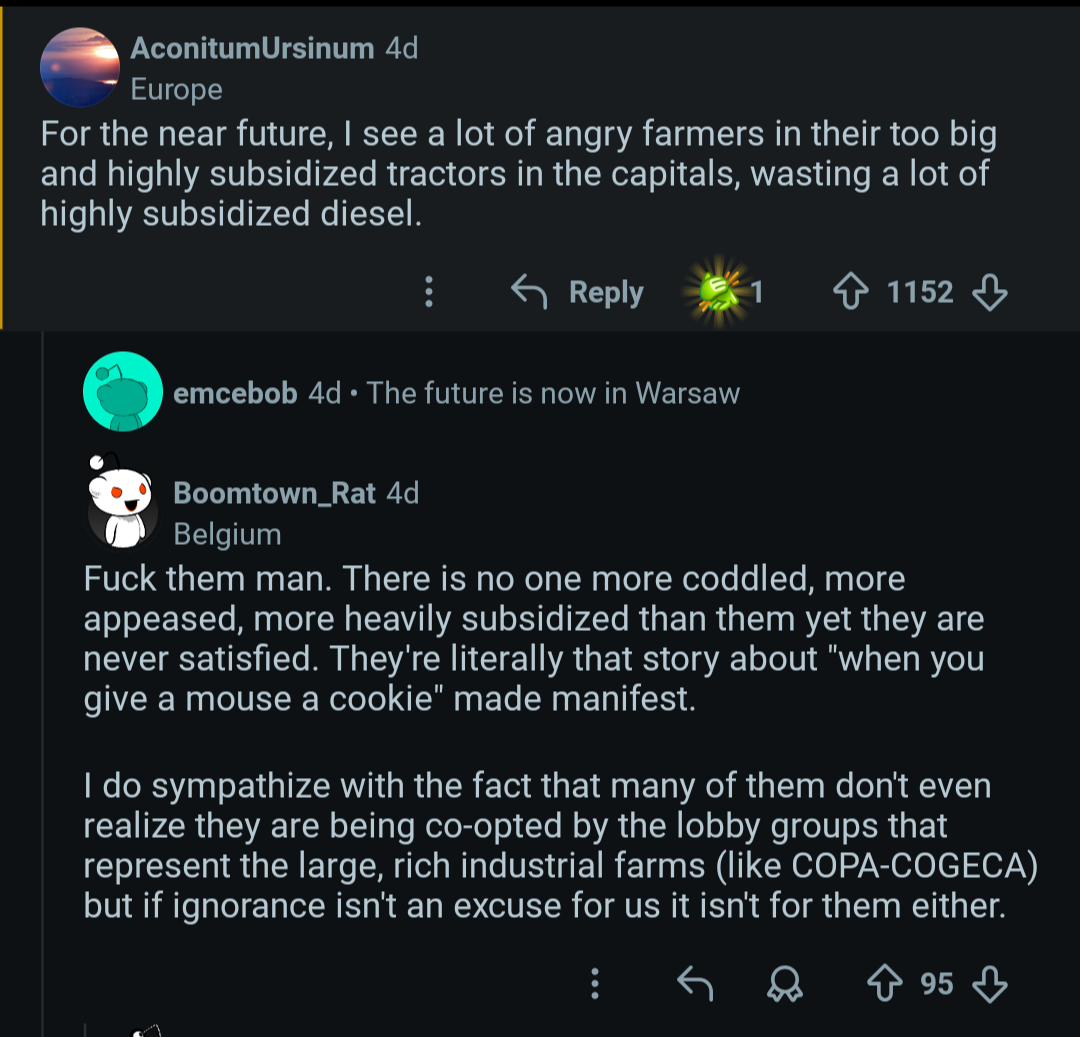The image size is (1080, 1037).
Task: Give an award to Boomtown_Rat's comment
Action: tap(783, 985)
